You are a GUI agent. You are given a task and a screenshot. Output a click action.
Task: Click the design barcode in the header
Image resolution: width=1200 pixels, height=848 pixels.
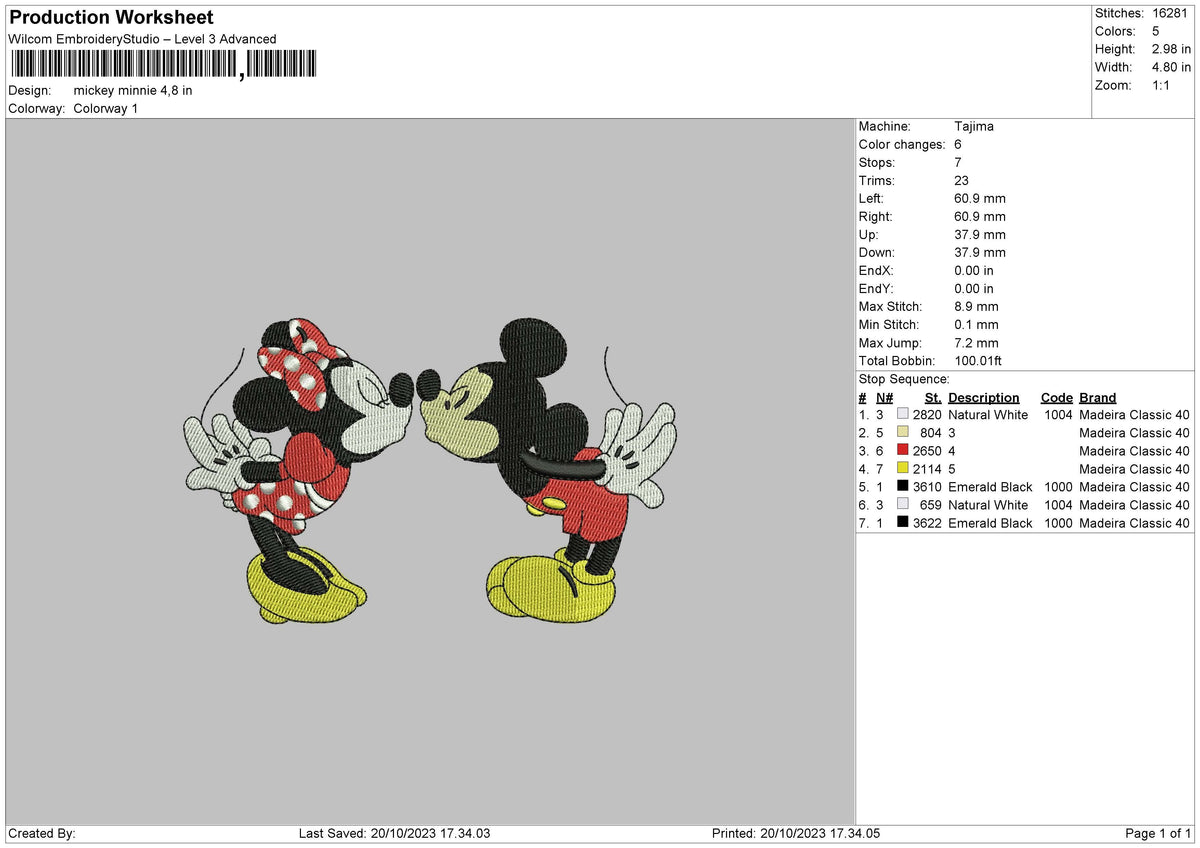tap(163, 65)
